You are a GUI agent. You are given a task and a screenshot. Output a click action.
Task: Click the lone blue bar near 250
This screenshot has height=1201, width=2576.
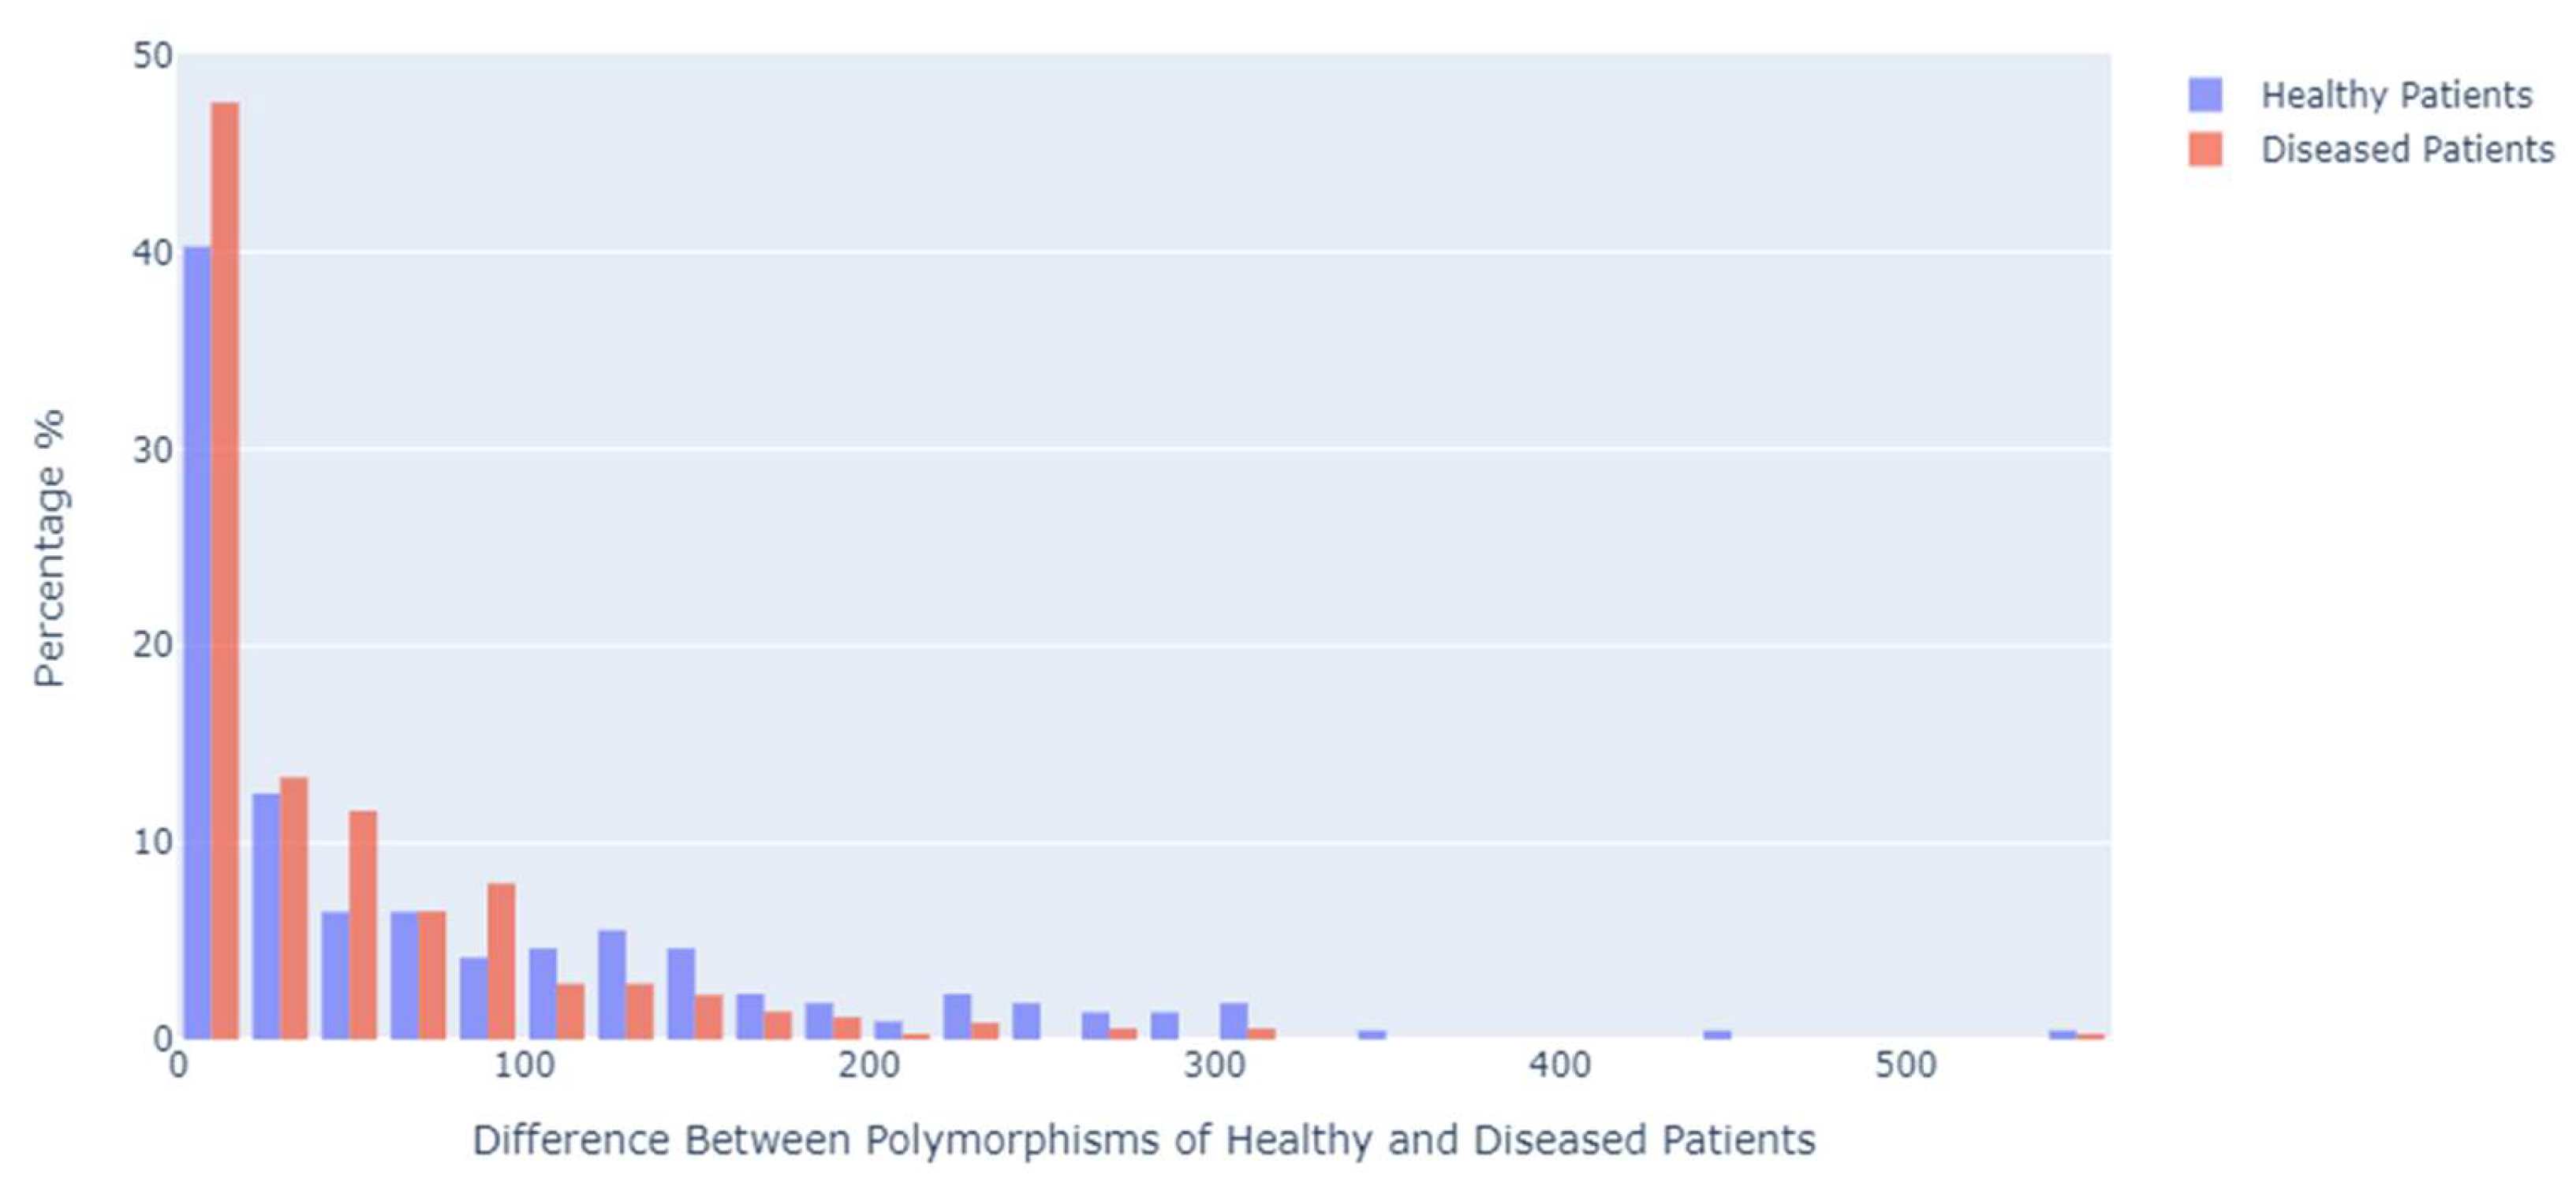1026,1021
